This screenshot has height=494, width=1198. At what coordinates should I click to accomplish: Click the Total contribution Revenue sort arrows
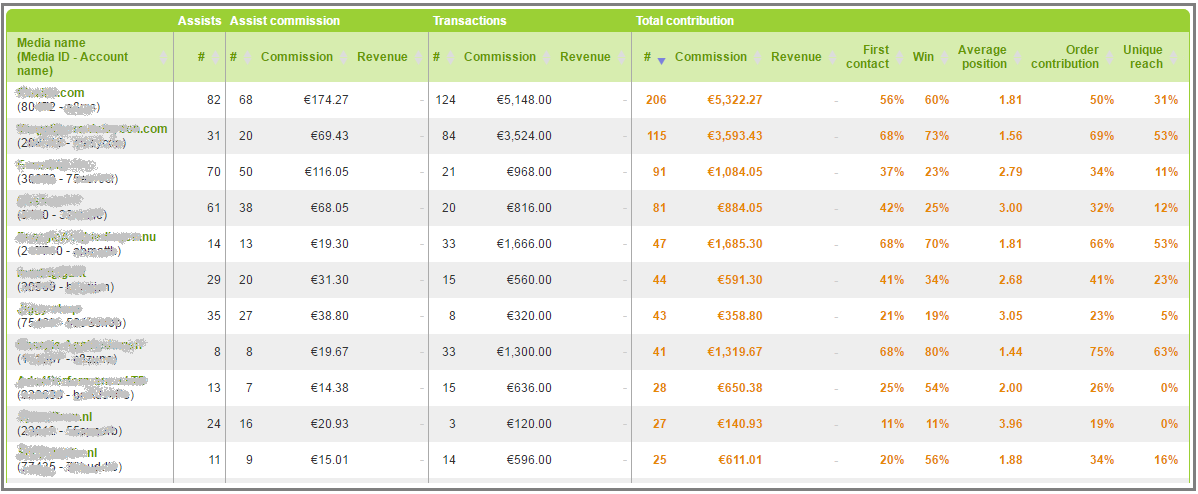[x=832, y=57]
